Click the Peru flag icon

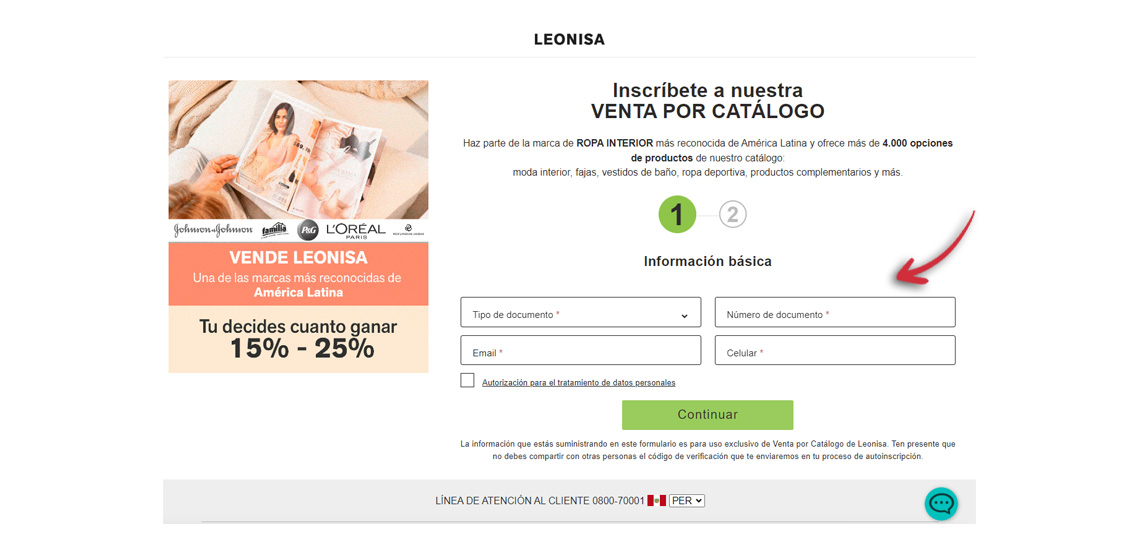pos(657,500)
